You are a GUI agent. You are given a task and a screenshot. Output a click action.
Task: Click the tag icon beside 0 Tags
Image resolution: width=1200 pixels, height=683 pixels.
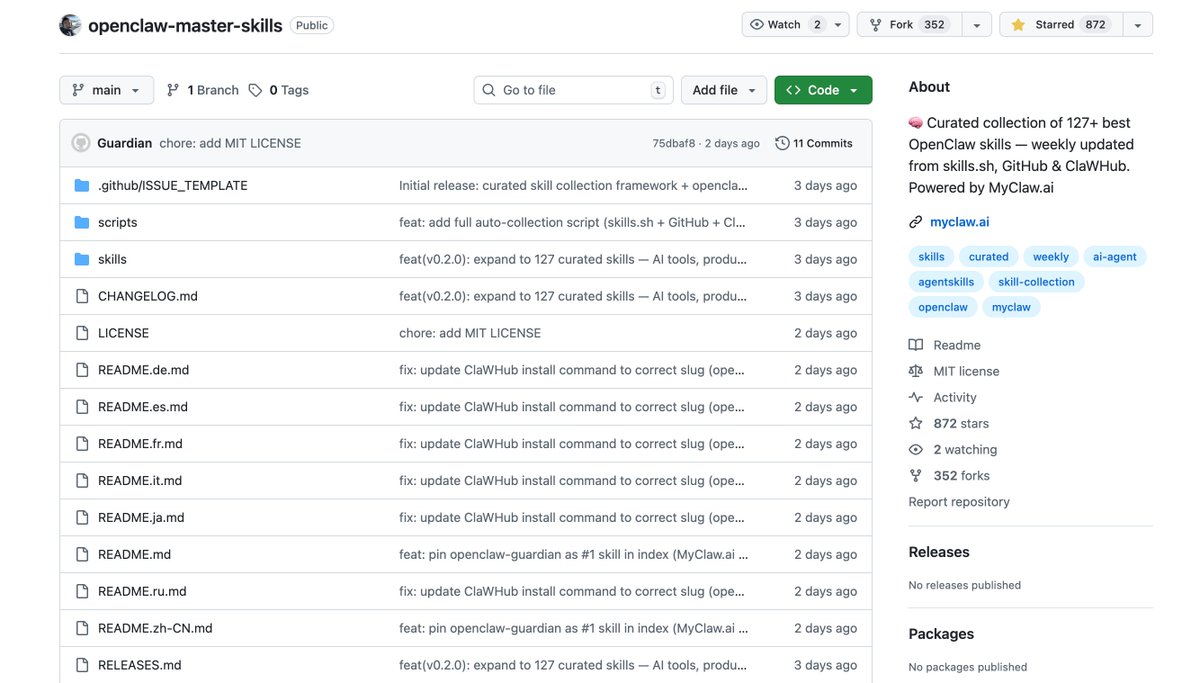coord(256,90)
